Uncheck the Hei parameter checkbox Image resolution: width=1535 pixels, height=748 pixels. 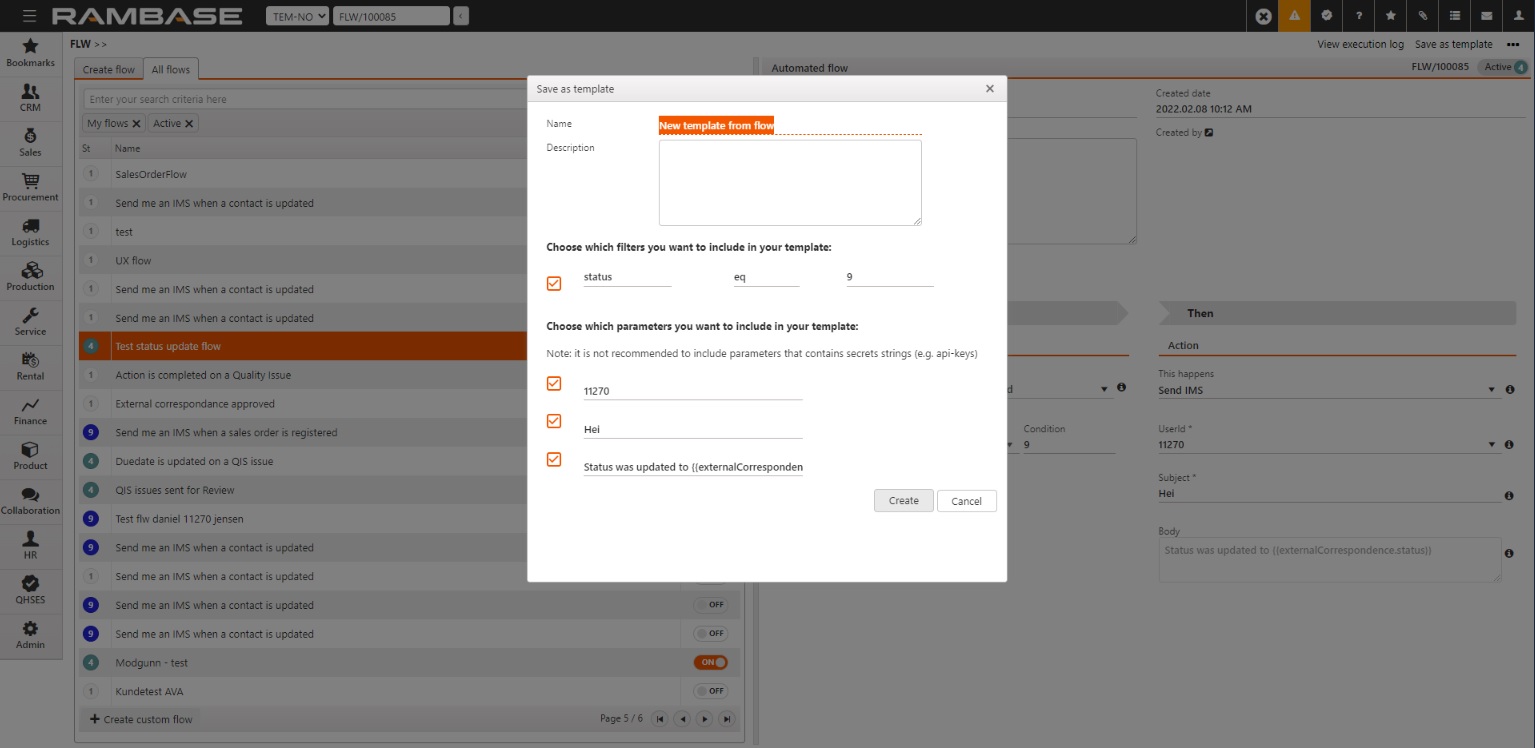554,422
